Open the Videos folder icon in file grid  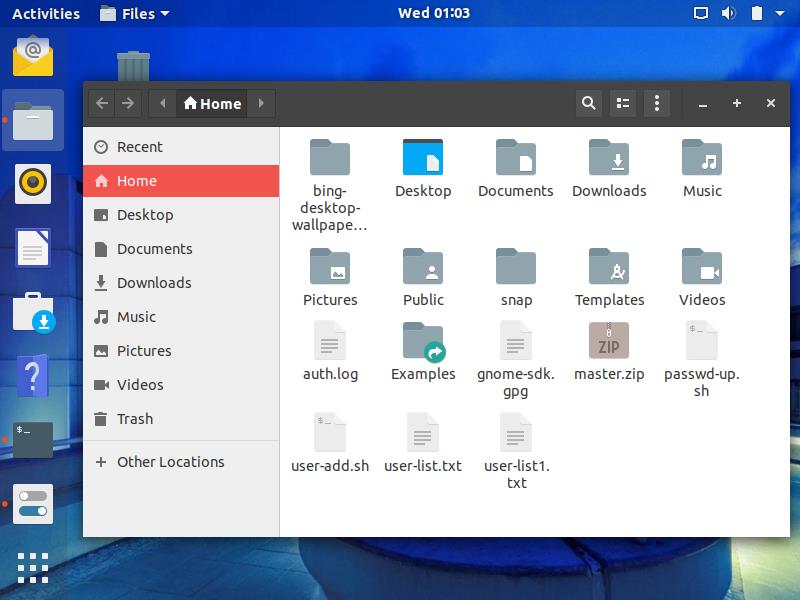[702, 266]
